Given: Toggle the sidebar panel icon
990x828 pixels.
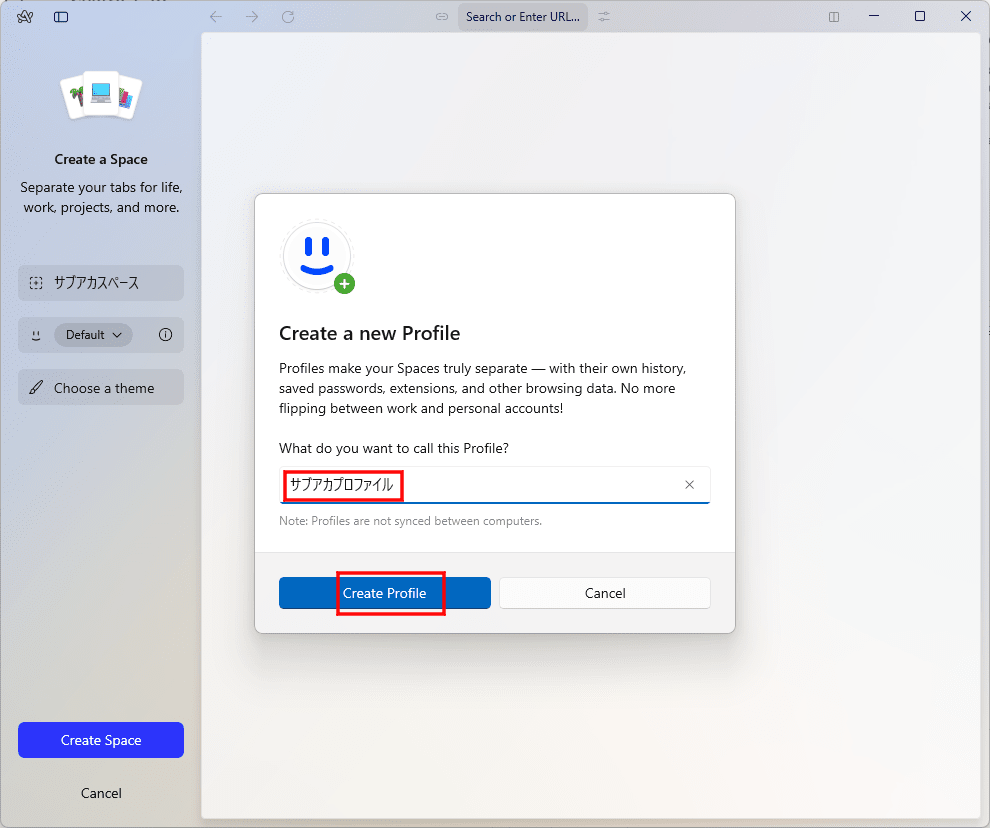Looking at the screenshot, I should pos(61,17).
